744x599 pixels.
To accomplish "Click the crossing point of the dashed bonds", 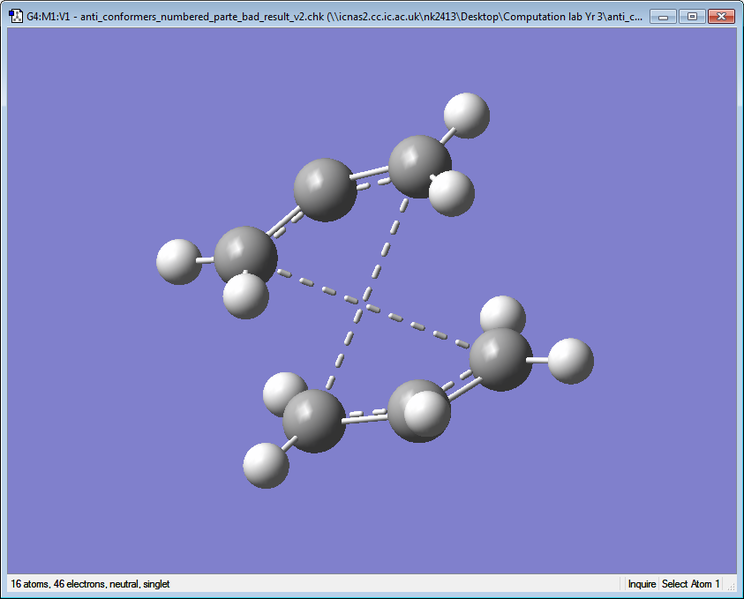I will pyautogui.click(x=364, y=302).
